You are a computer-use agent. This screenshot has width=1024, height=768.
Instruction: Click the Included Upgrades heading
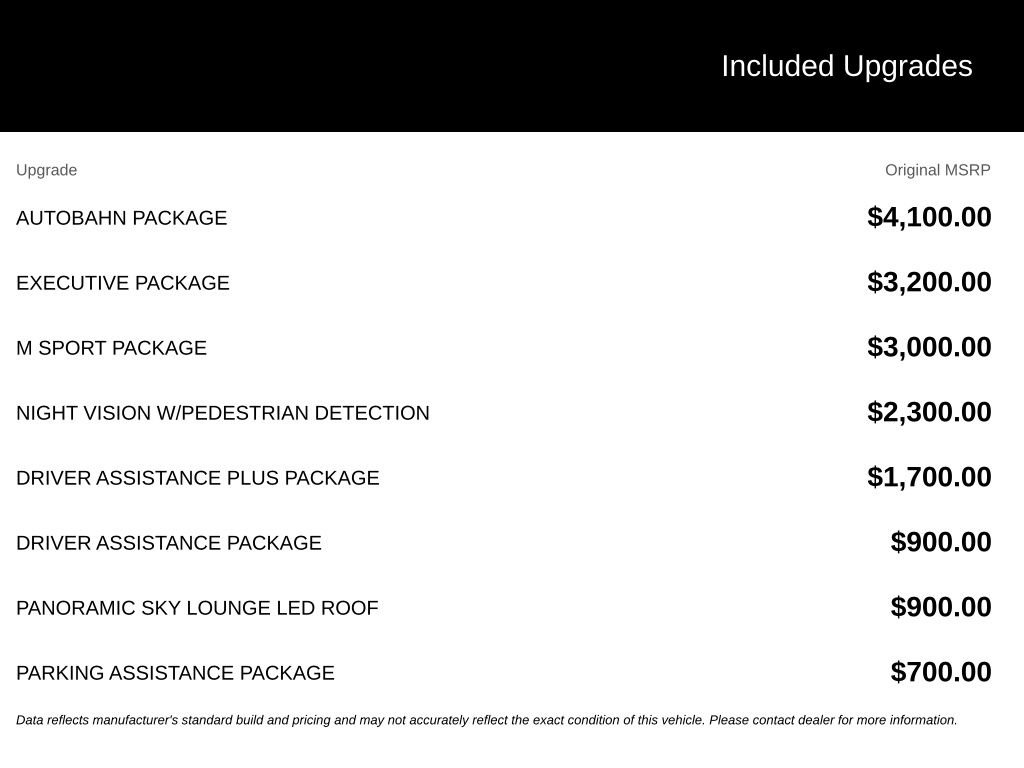click(x=846, y=67)
